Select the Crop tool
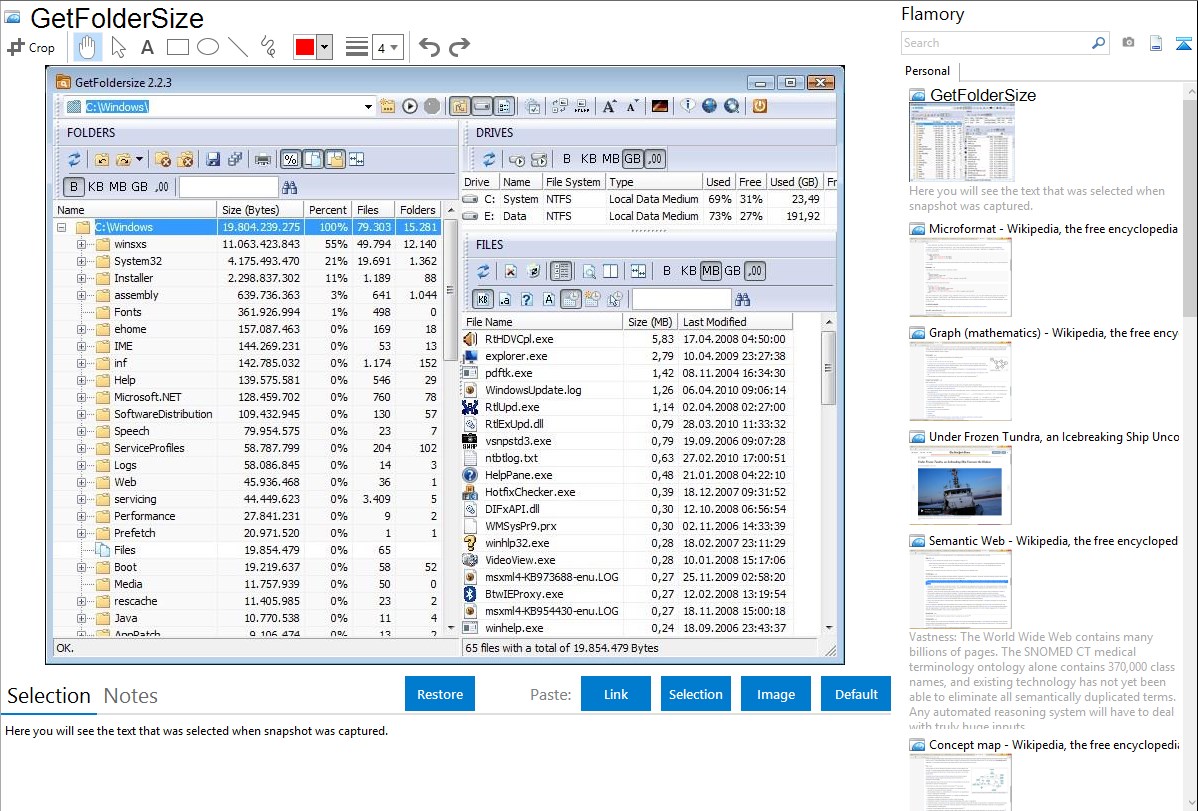Image resolution: width=1198 pixels, height=811 pixels. [31, 47]
